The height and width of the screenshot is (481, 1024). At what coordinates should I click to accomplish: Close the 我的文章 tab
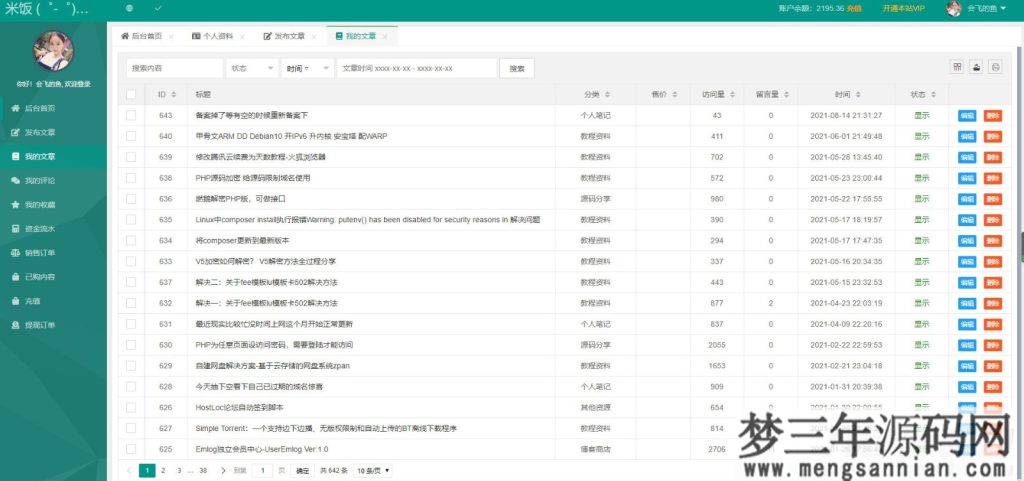[385, 37]
